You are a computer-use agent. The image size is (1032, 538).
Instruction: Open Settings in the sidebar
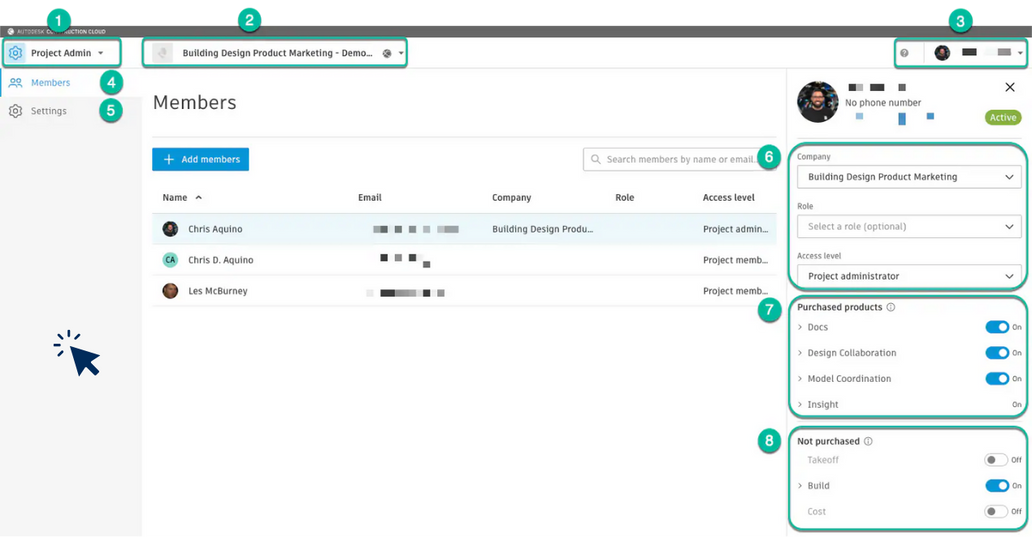(x=70, y=111)
